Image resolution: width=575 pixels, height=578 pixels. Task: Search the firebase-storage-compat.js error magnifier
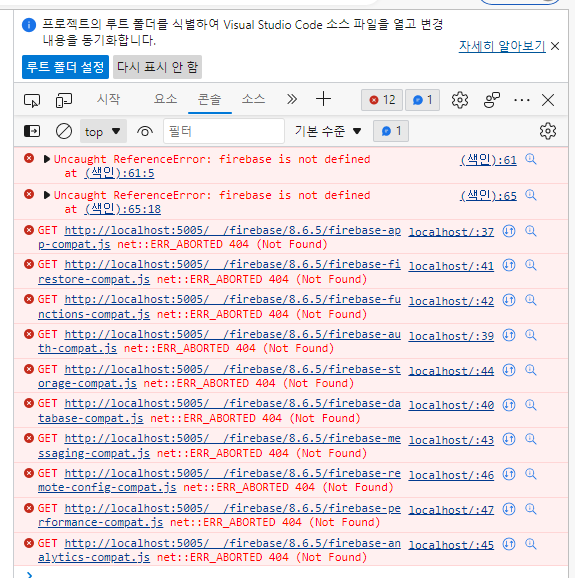click(x=531, y=370)
